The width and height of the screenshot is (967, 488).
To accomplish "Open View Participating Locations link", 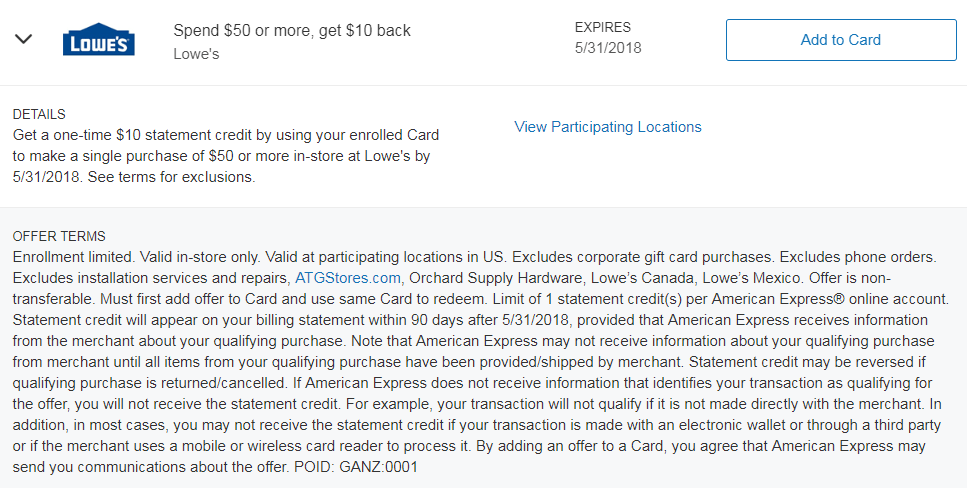I will (x=608, y=127).
